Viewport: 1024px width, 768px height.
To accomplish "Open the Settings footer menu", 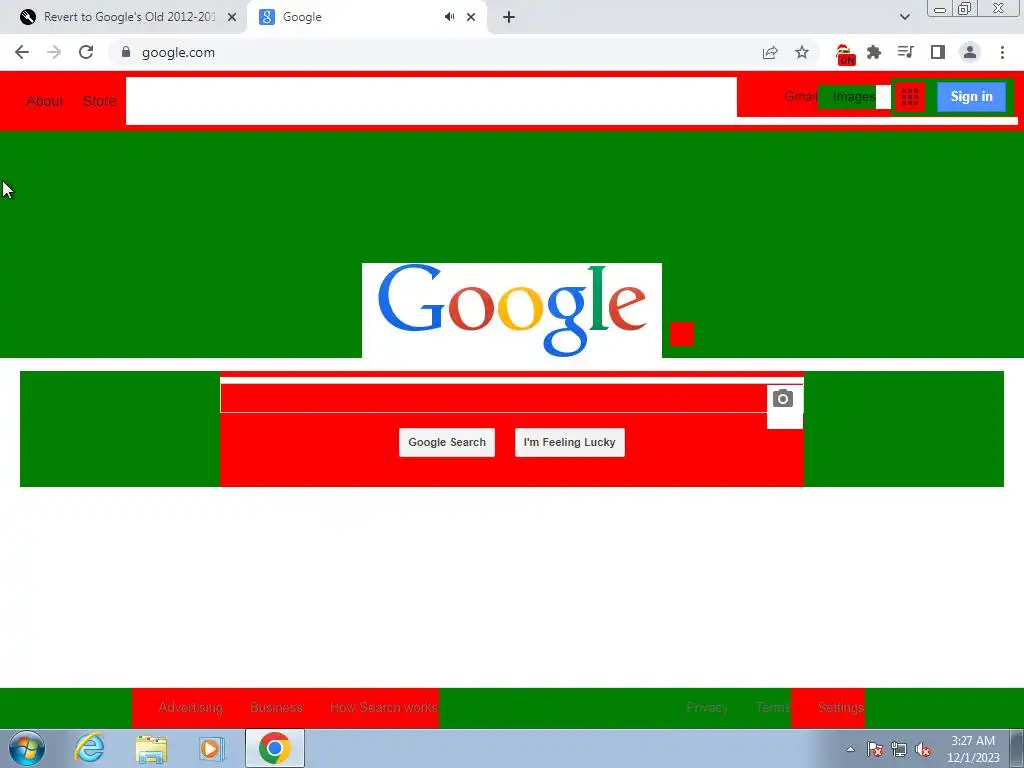I will pos(840,707).
